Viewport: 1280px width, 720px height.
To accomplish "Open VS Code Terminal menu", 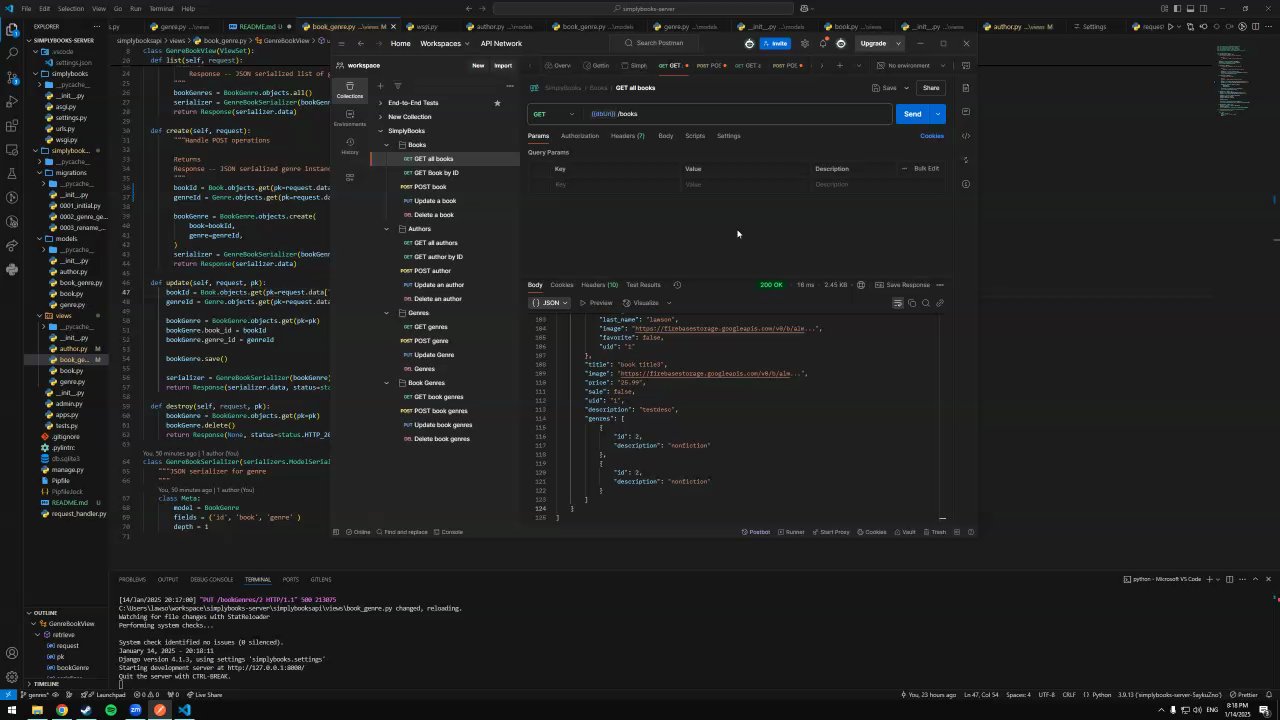I will click(161, 8).
